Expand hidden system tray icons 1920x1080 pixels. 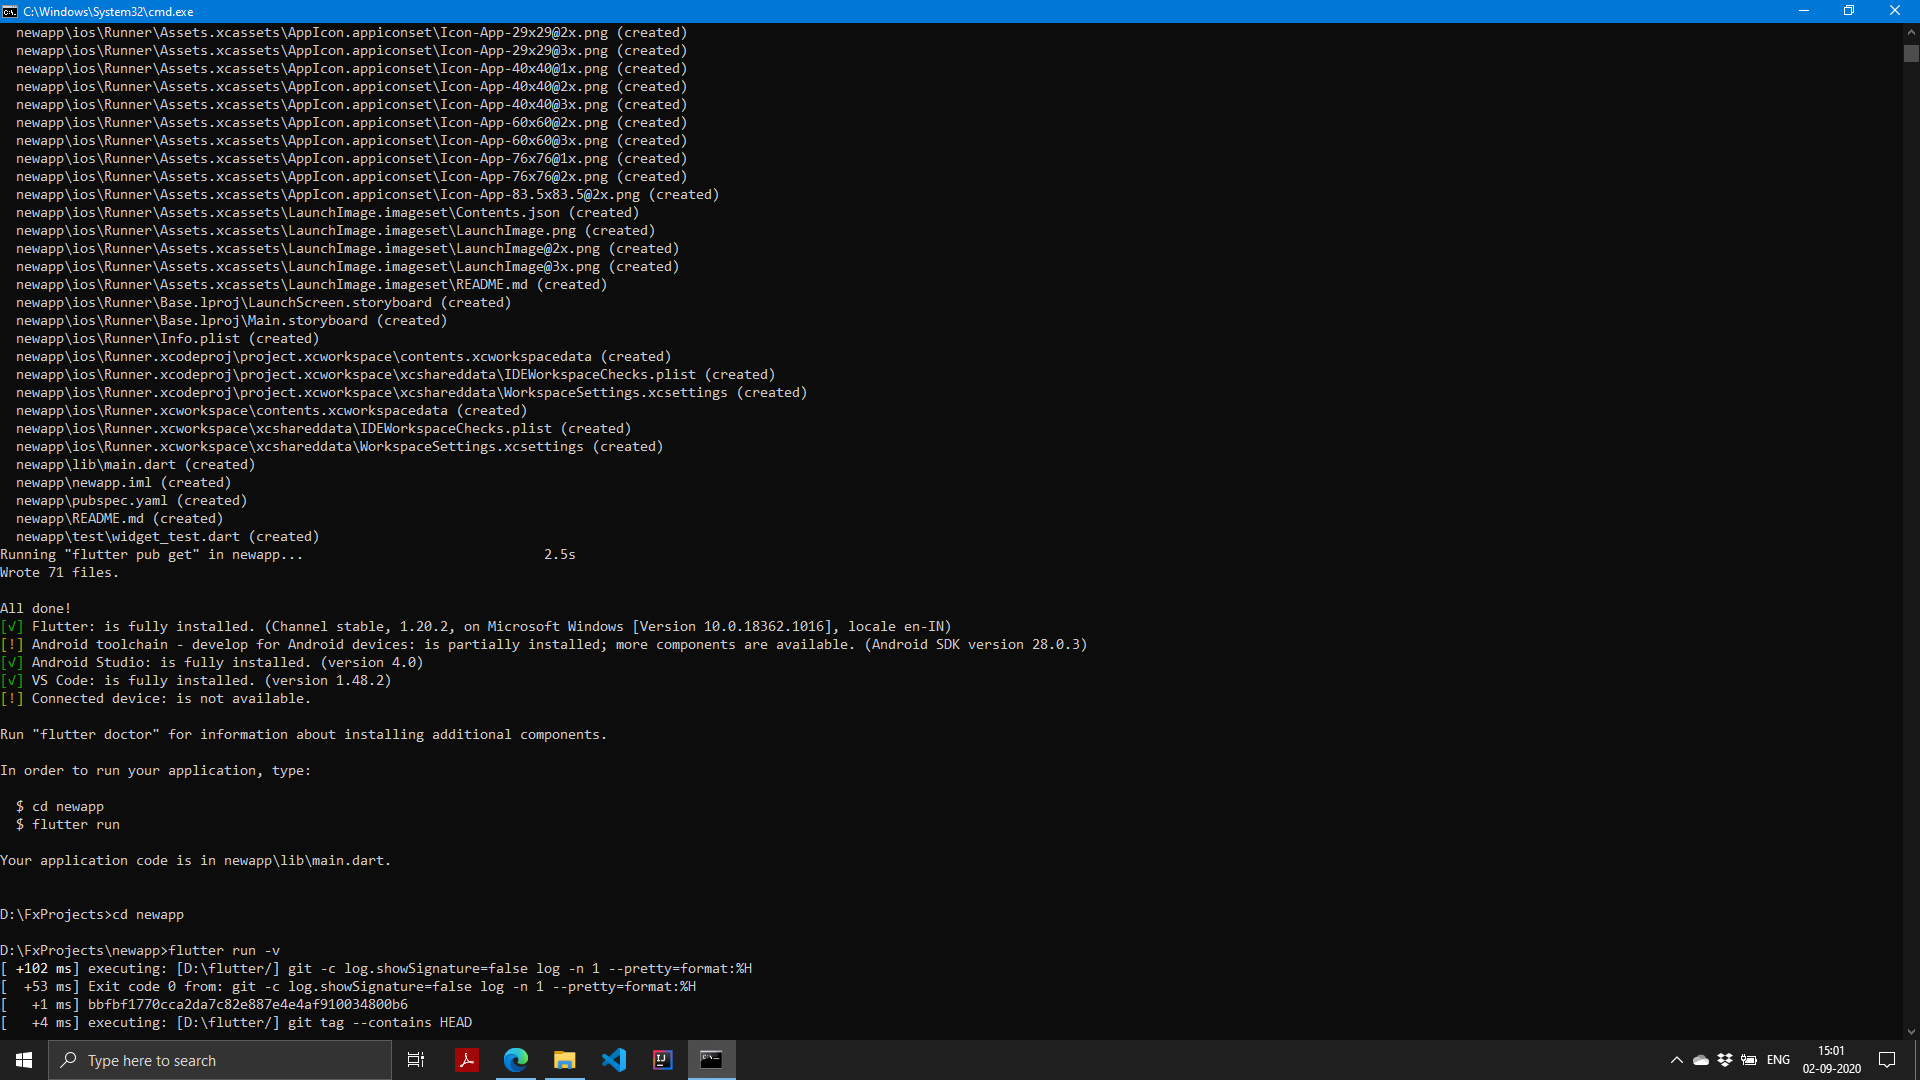tap(1677, 1060)
